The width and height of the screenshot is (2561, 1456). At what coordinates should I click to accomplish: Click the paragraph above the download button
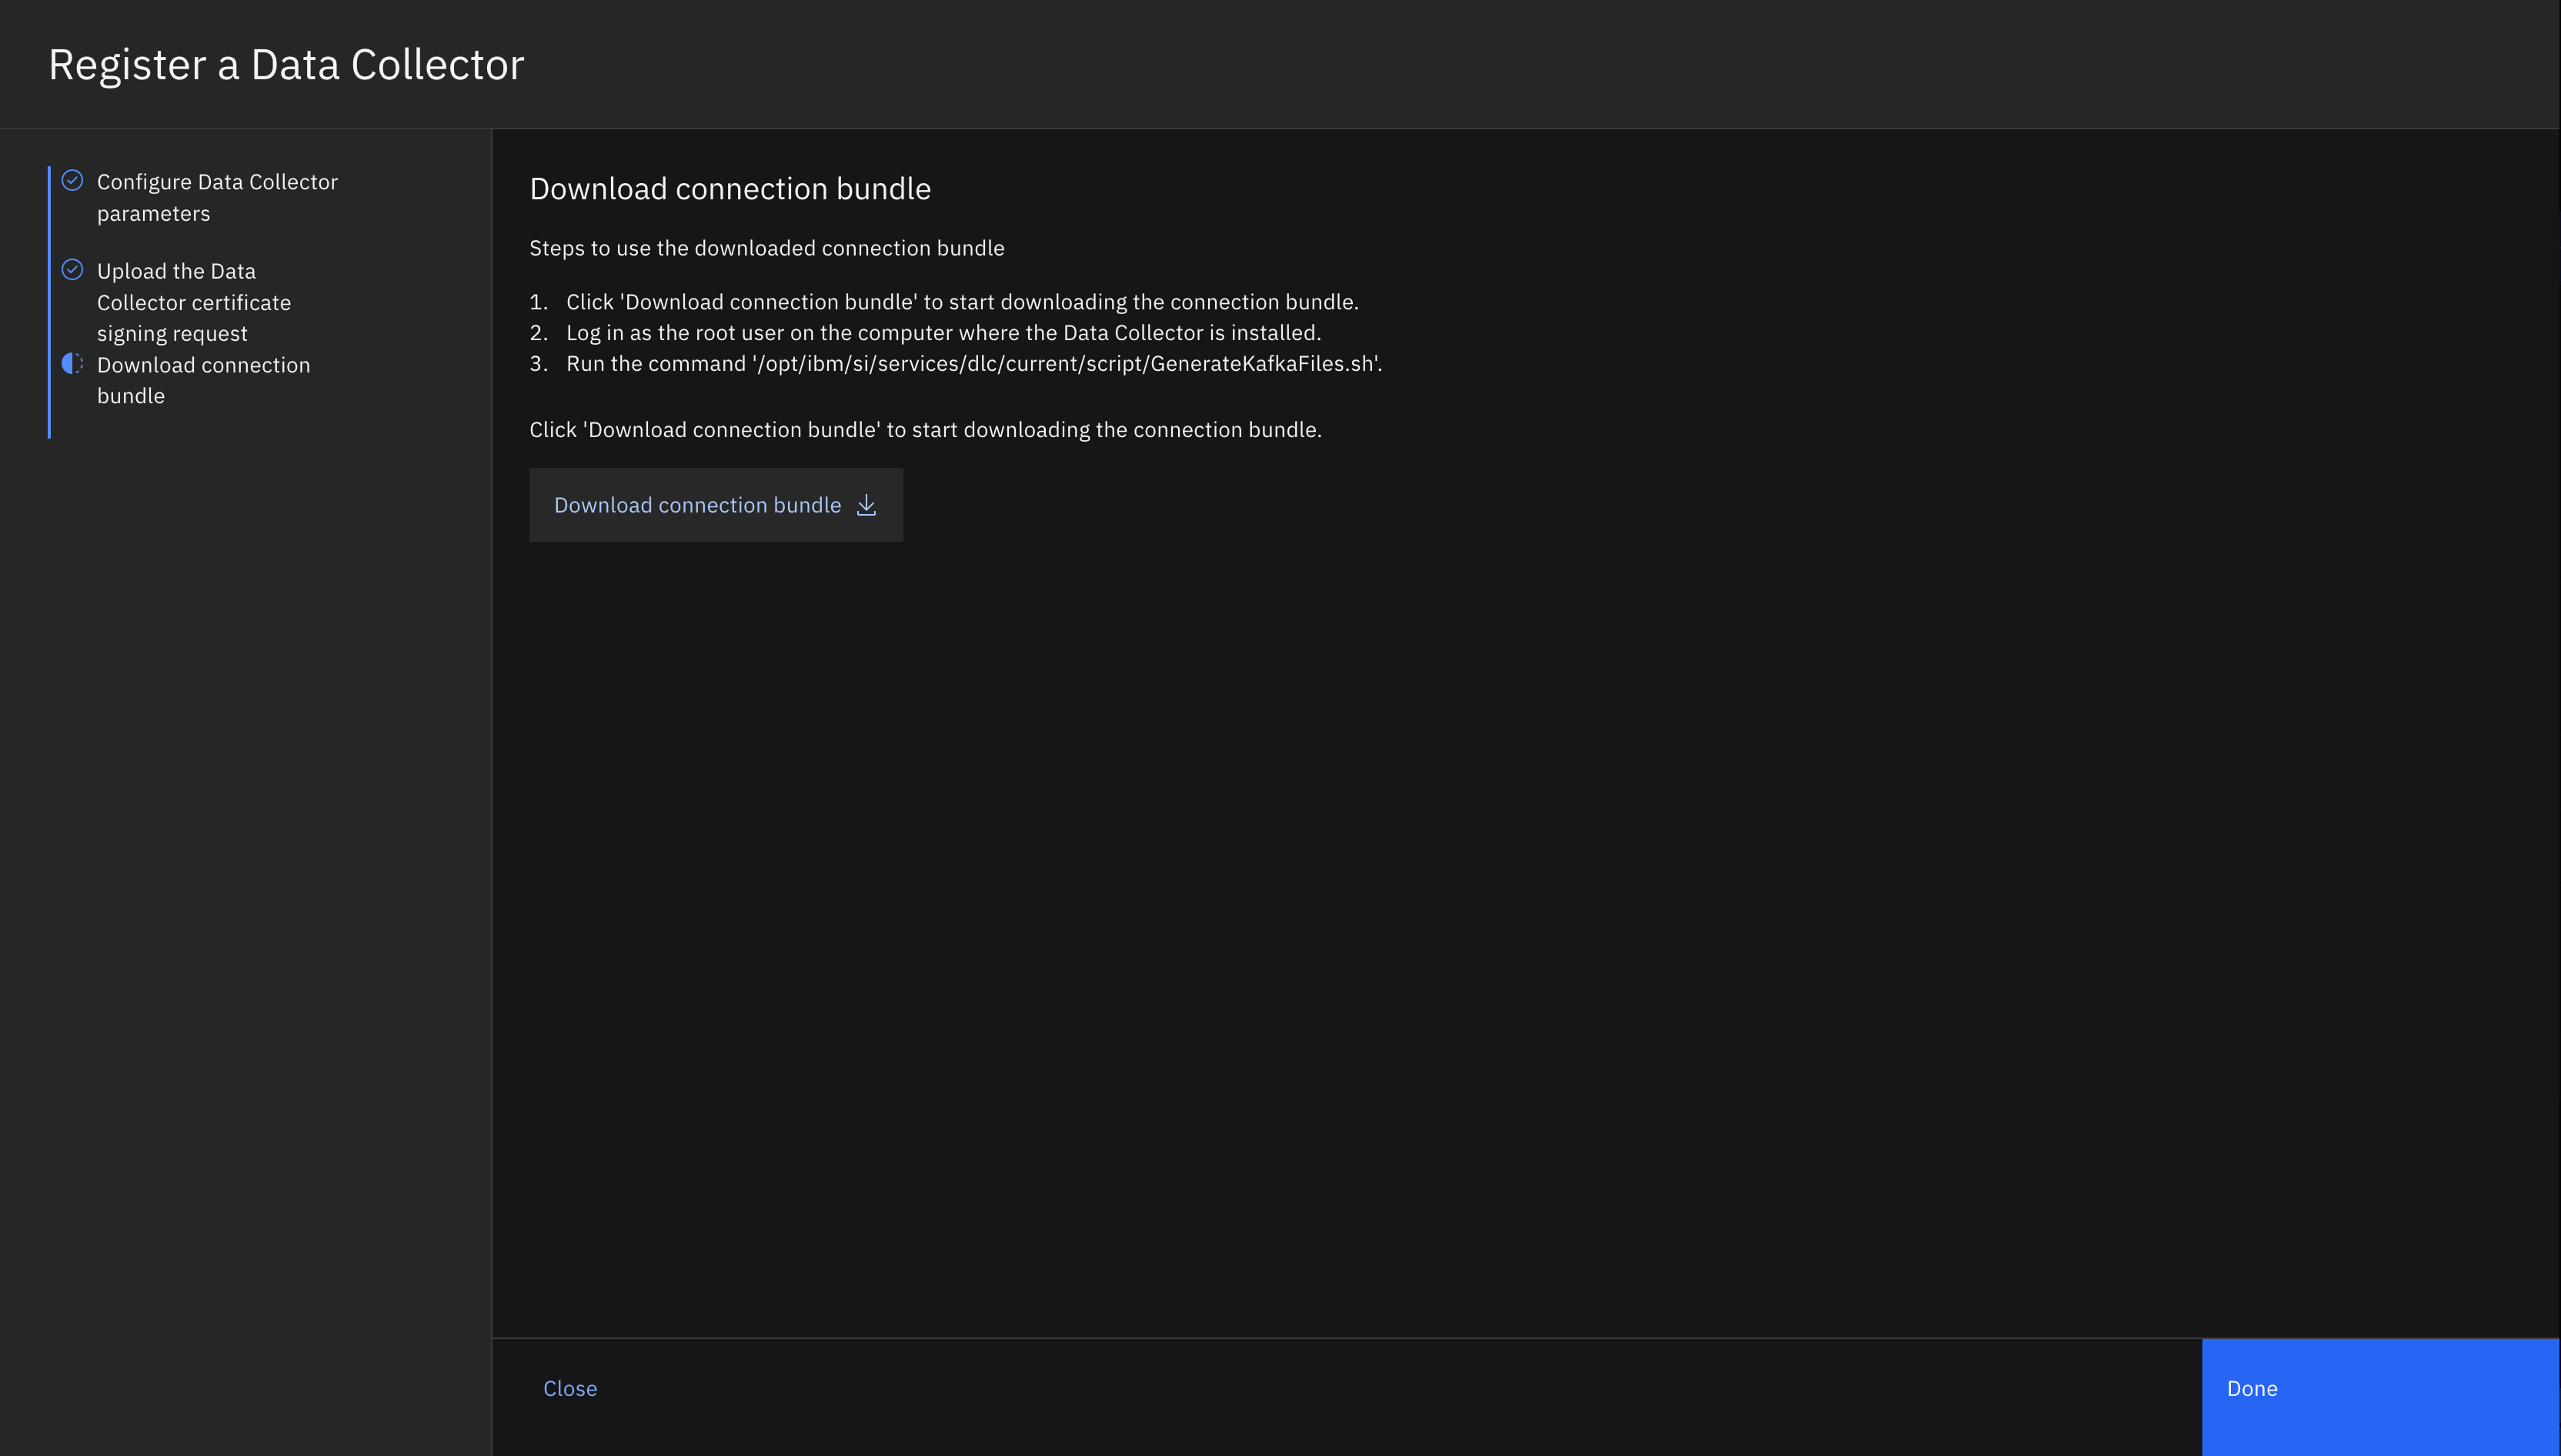click(925, 430)
